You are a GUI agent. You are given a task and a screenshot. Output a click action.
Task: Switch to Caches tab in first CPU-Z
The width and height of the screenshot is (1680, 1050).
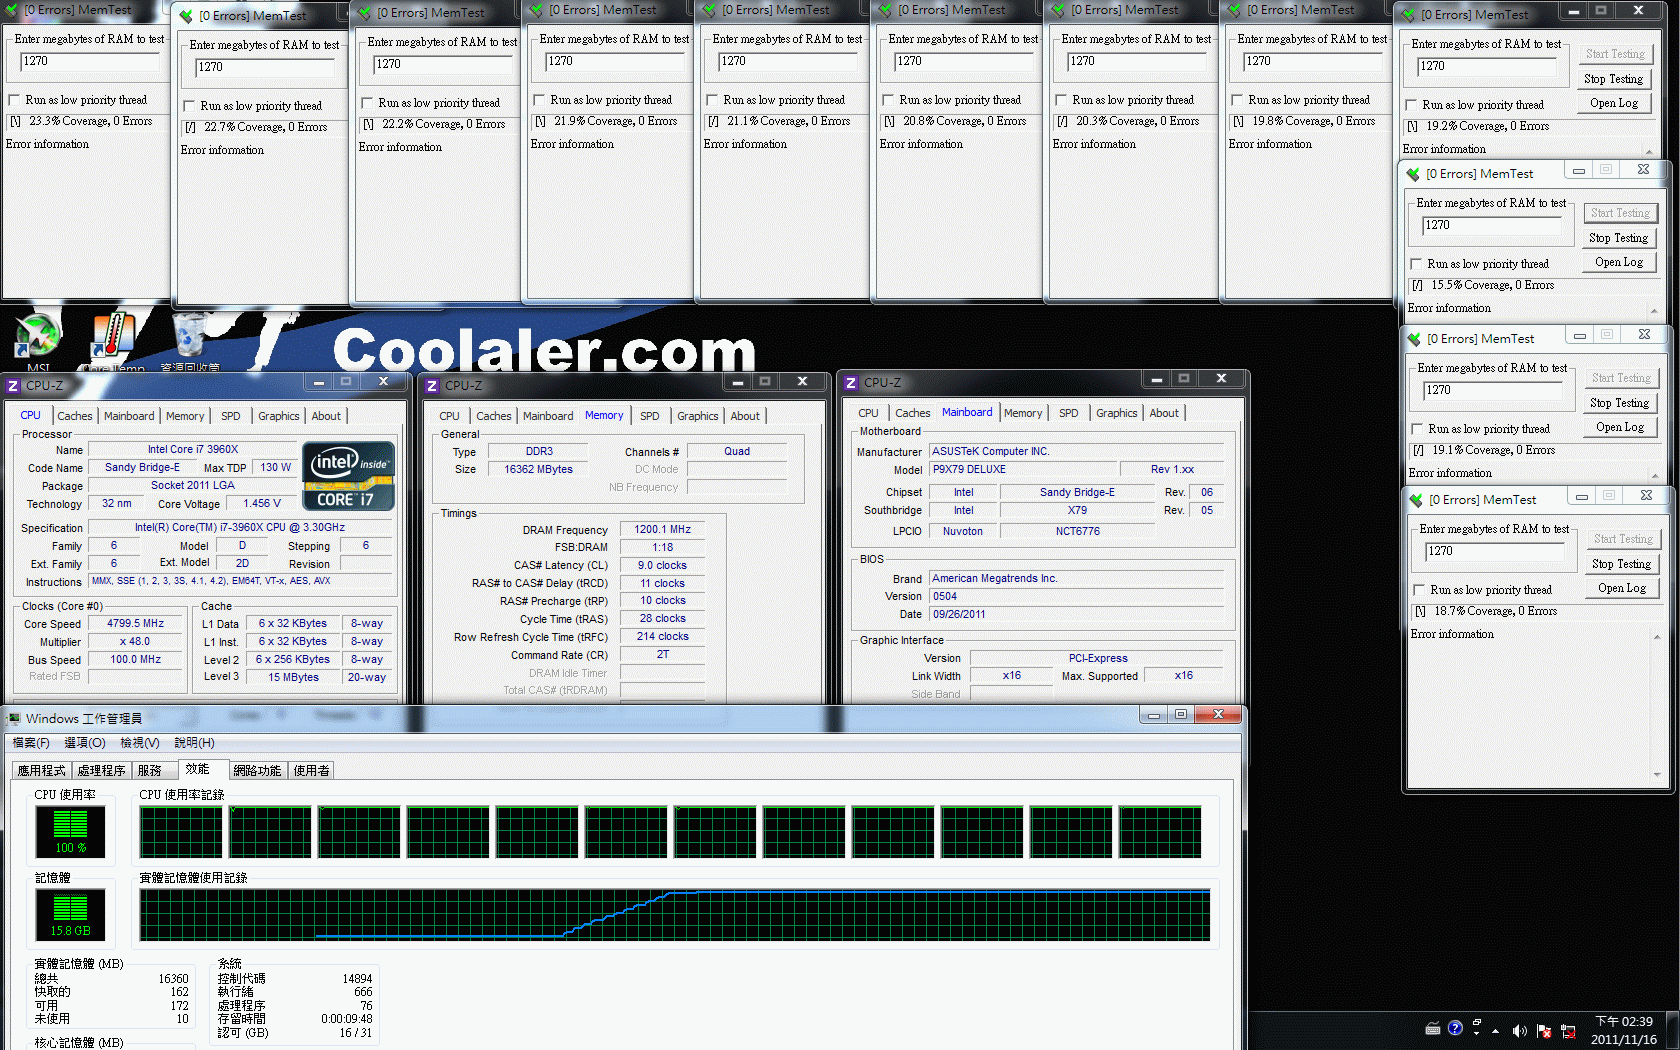click(x=75, y=416)
